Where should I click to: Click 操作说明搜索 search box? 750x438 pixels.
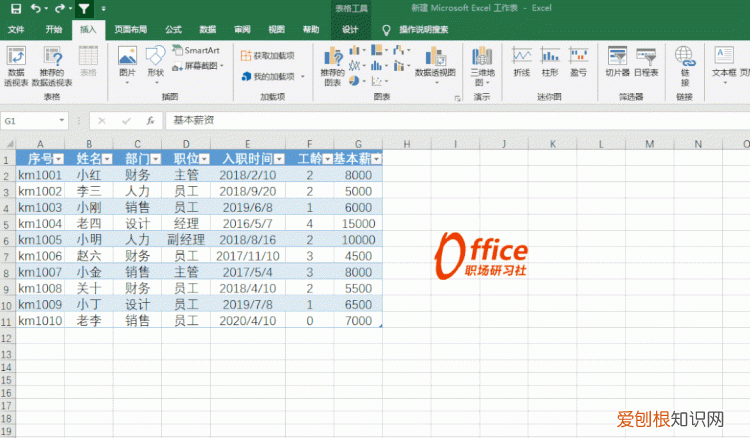pos(424,30)
